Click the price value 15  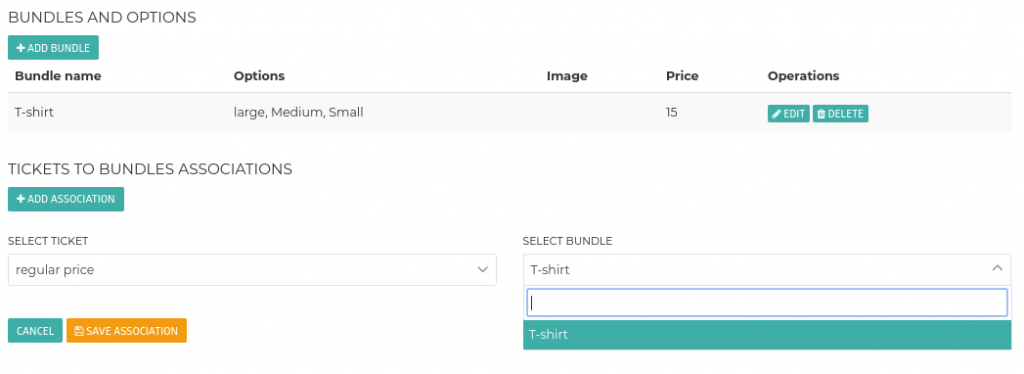[x=671, y=112]
